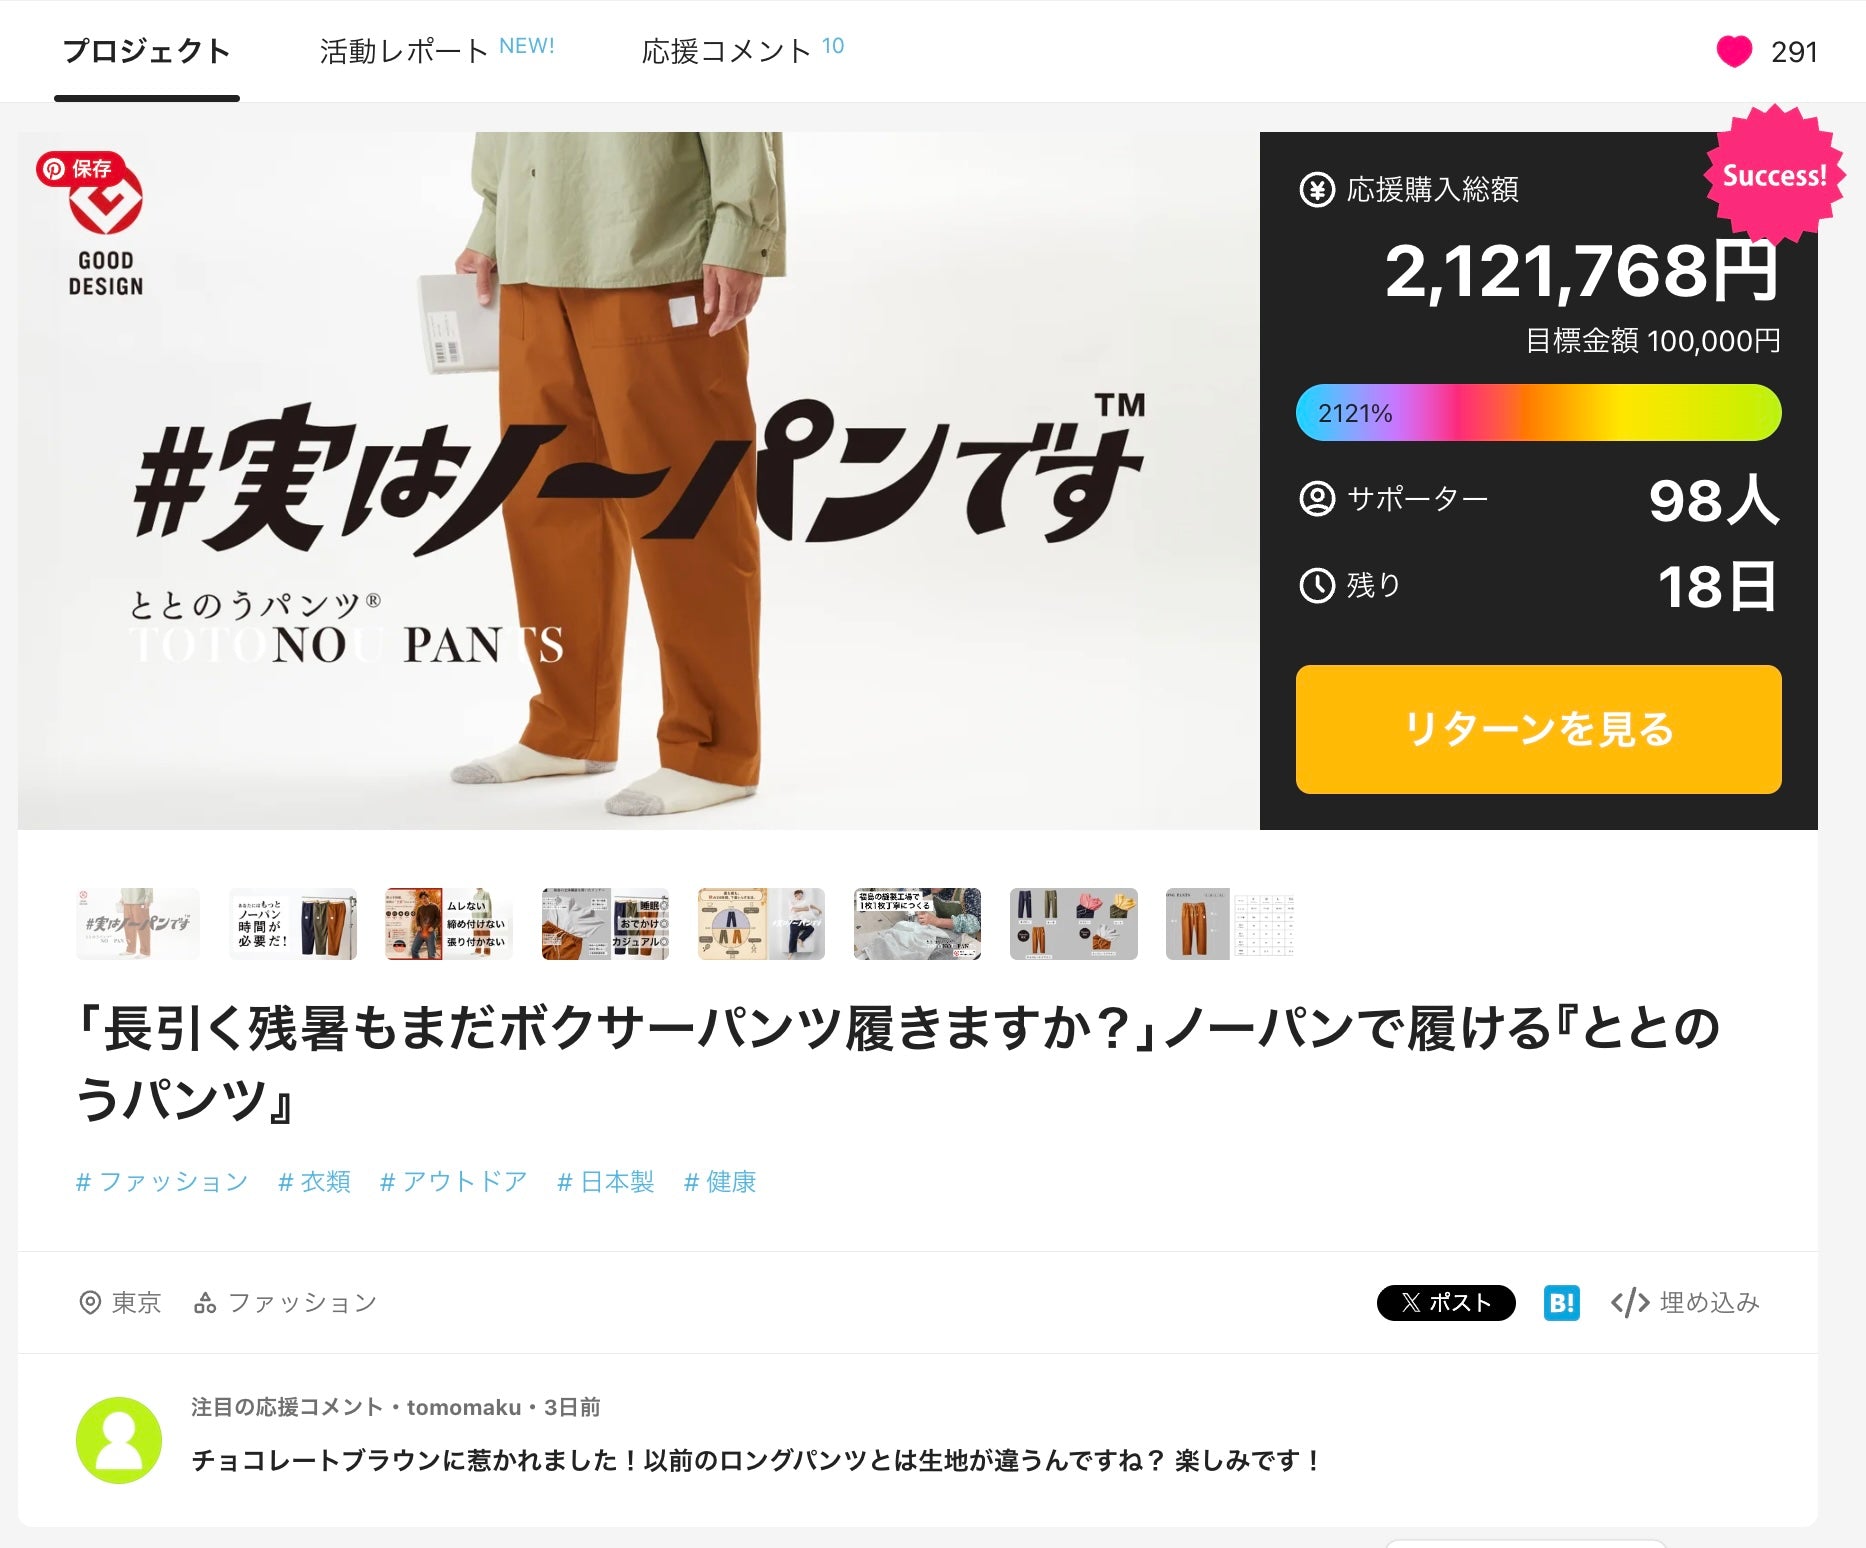Screen dimensions: 1866x1548
Task: Click the category shapes icon beside ファッション
Action: pyautogui.click(x=205, y=1303)
